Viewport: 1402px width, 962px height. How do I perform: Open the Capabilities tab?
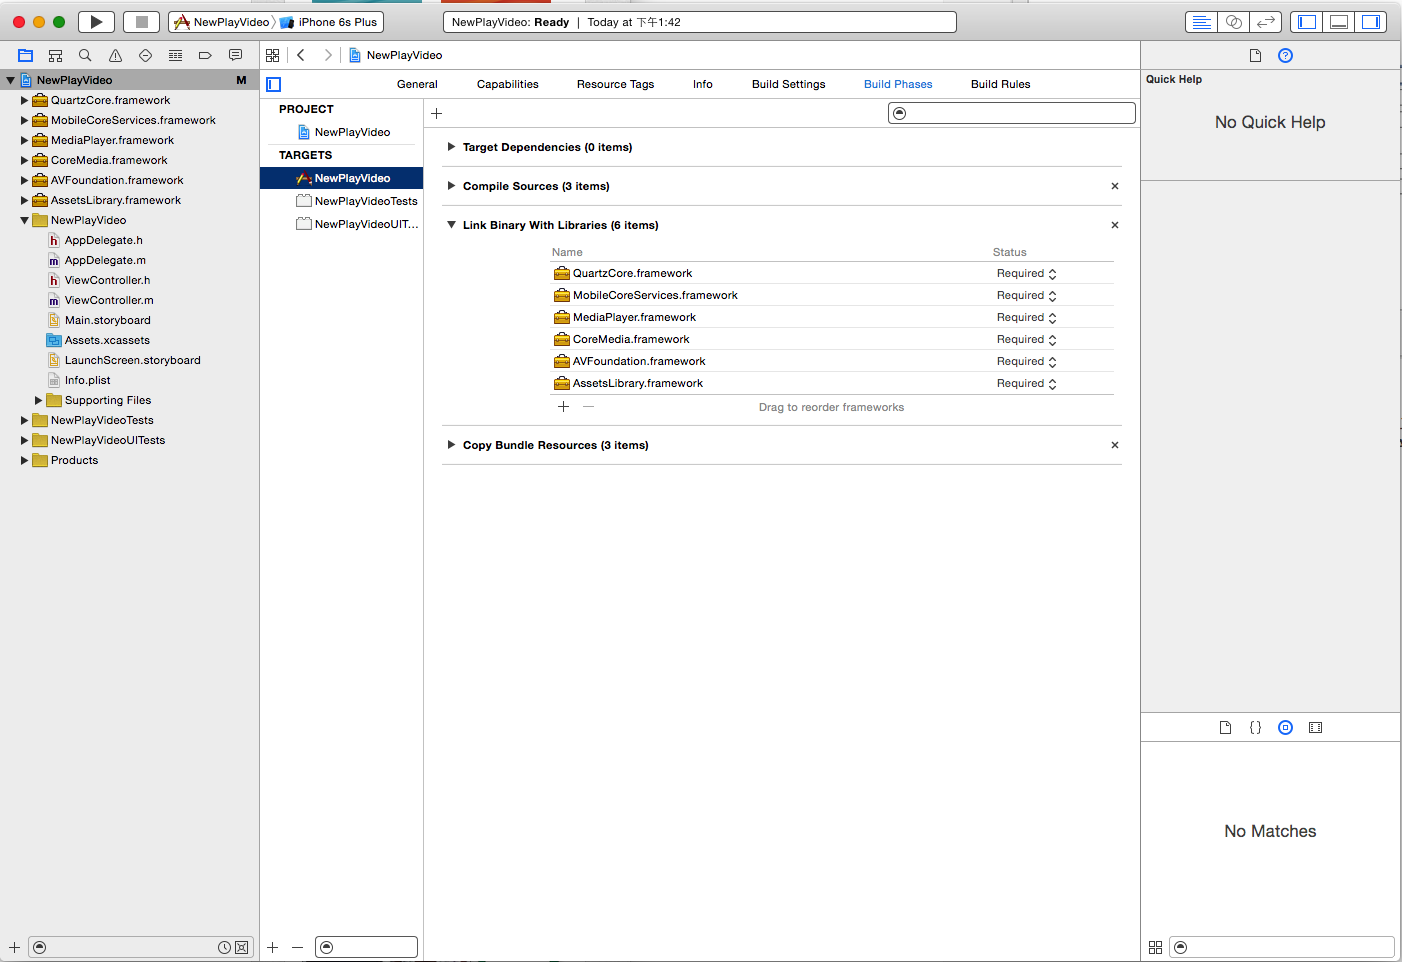tap(508, 84)
